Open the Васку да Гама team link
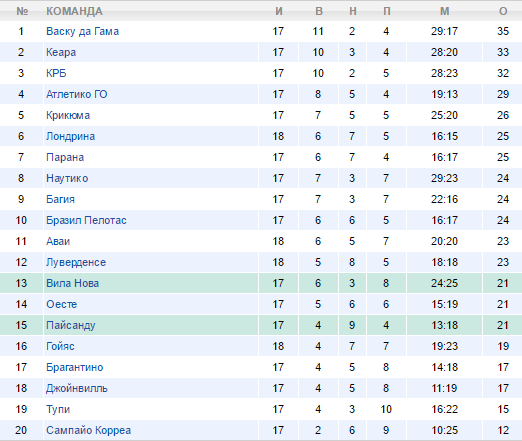 (82, 31)
